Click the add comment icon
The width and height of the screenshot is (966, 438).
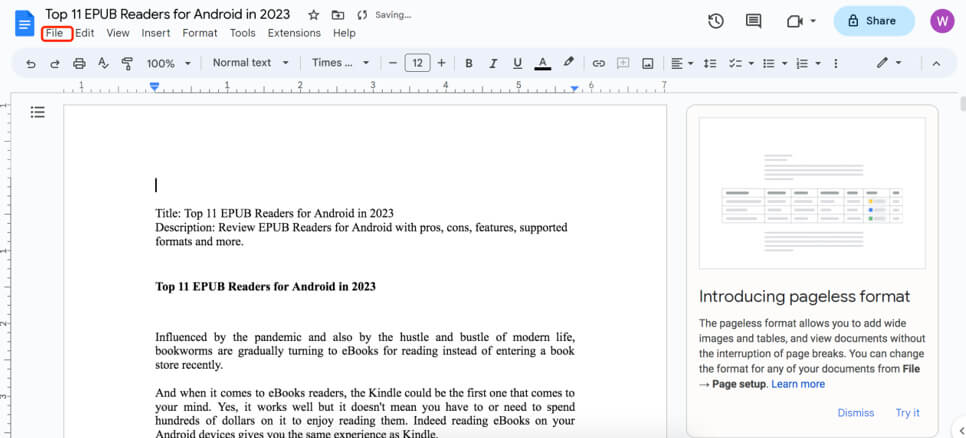[x=623, y=63]
